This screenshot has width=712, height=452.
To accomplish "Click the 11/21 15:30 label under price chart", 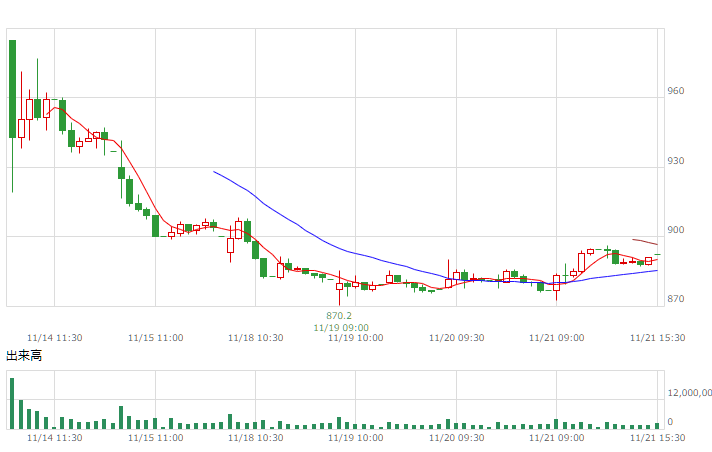I will (658, 338).
